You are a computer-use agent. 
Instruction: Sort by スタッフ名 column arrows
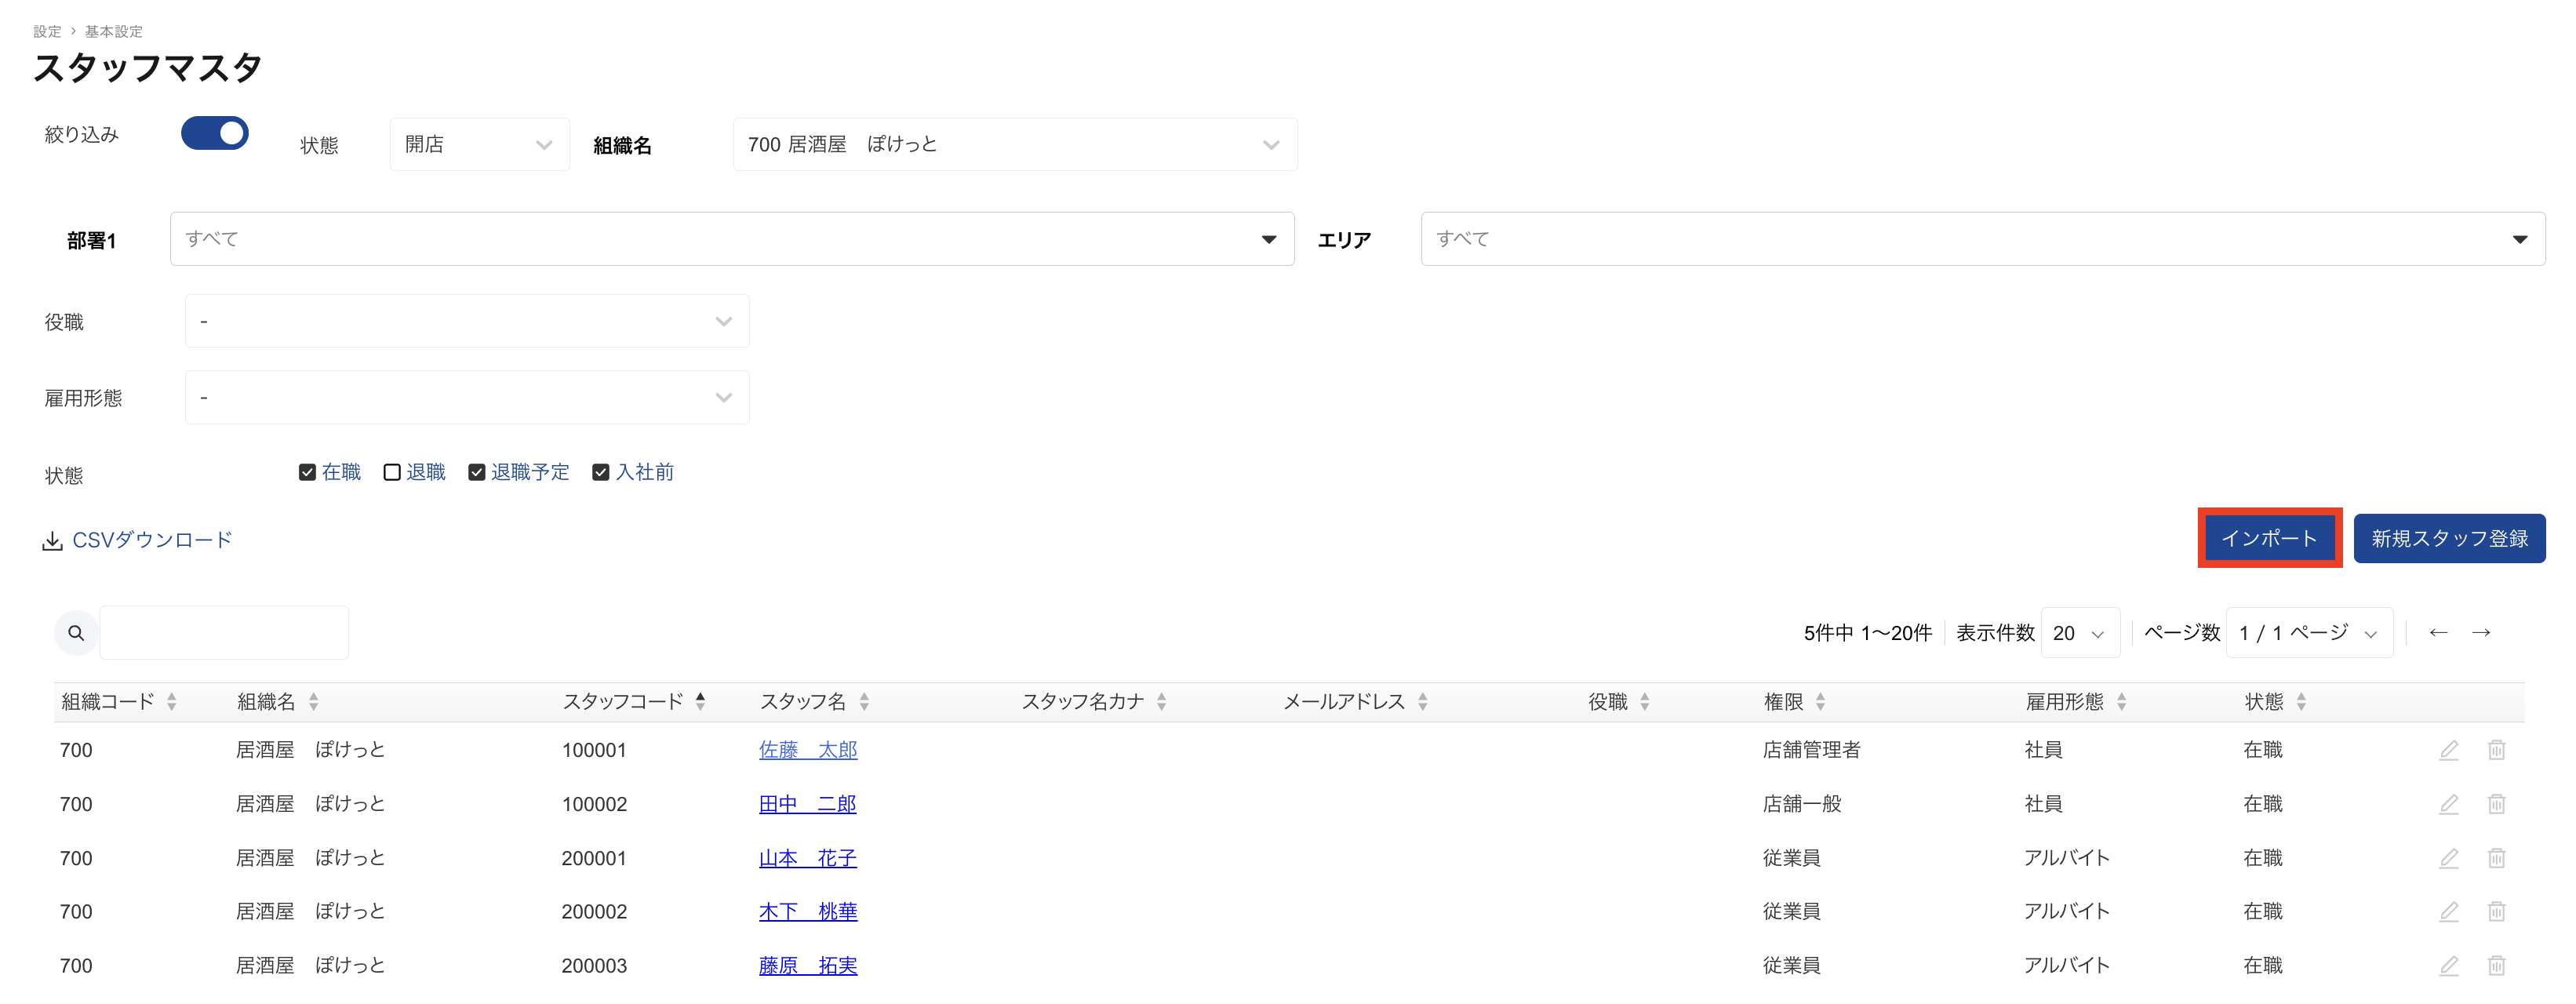point(864,702)
